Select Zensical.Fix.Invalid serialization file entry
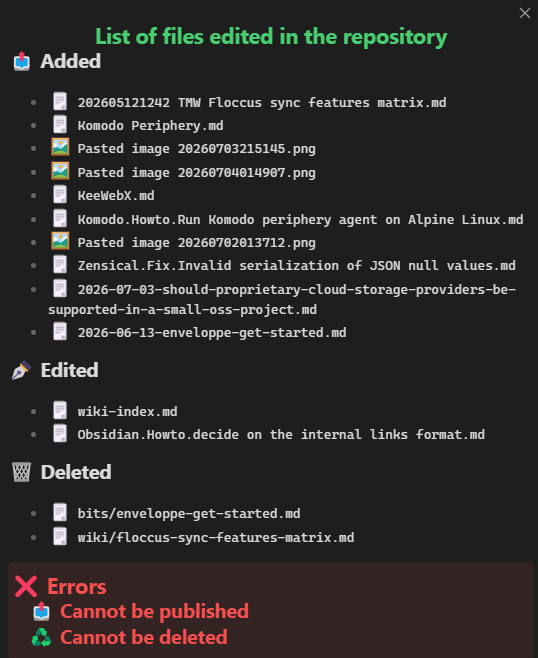538x658 pixels. (296, 266)
